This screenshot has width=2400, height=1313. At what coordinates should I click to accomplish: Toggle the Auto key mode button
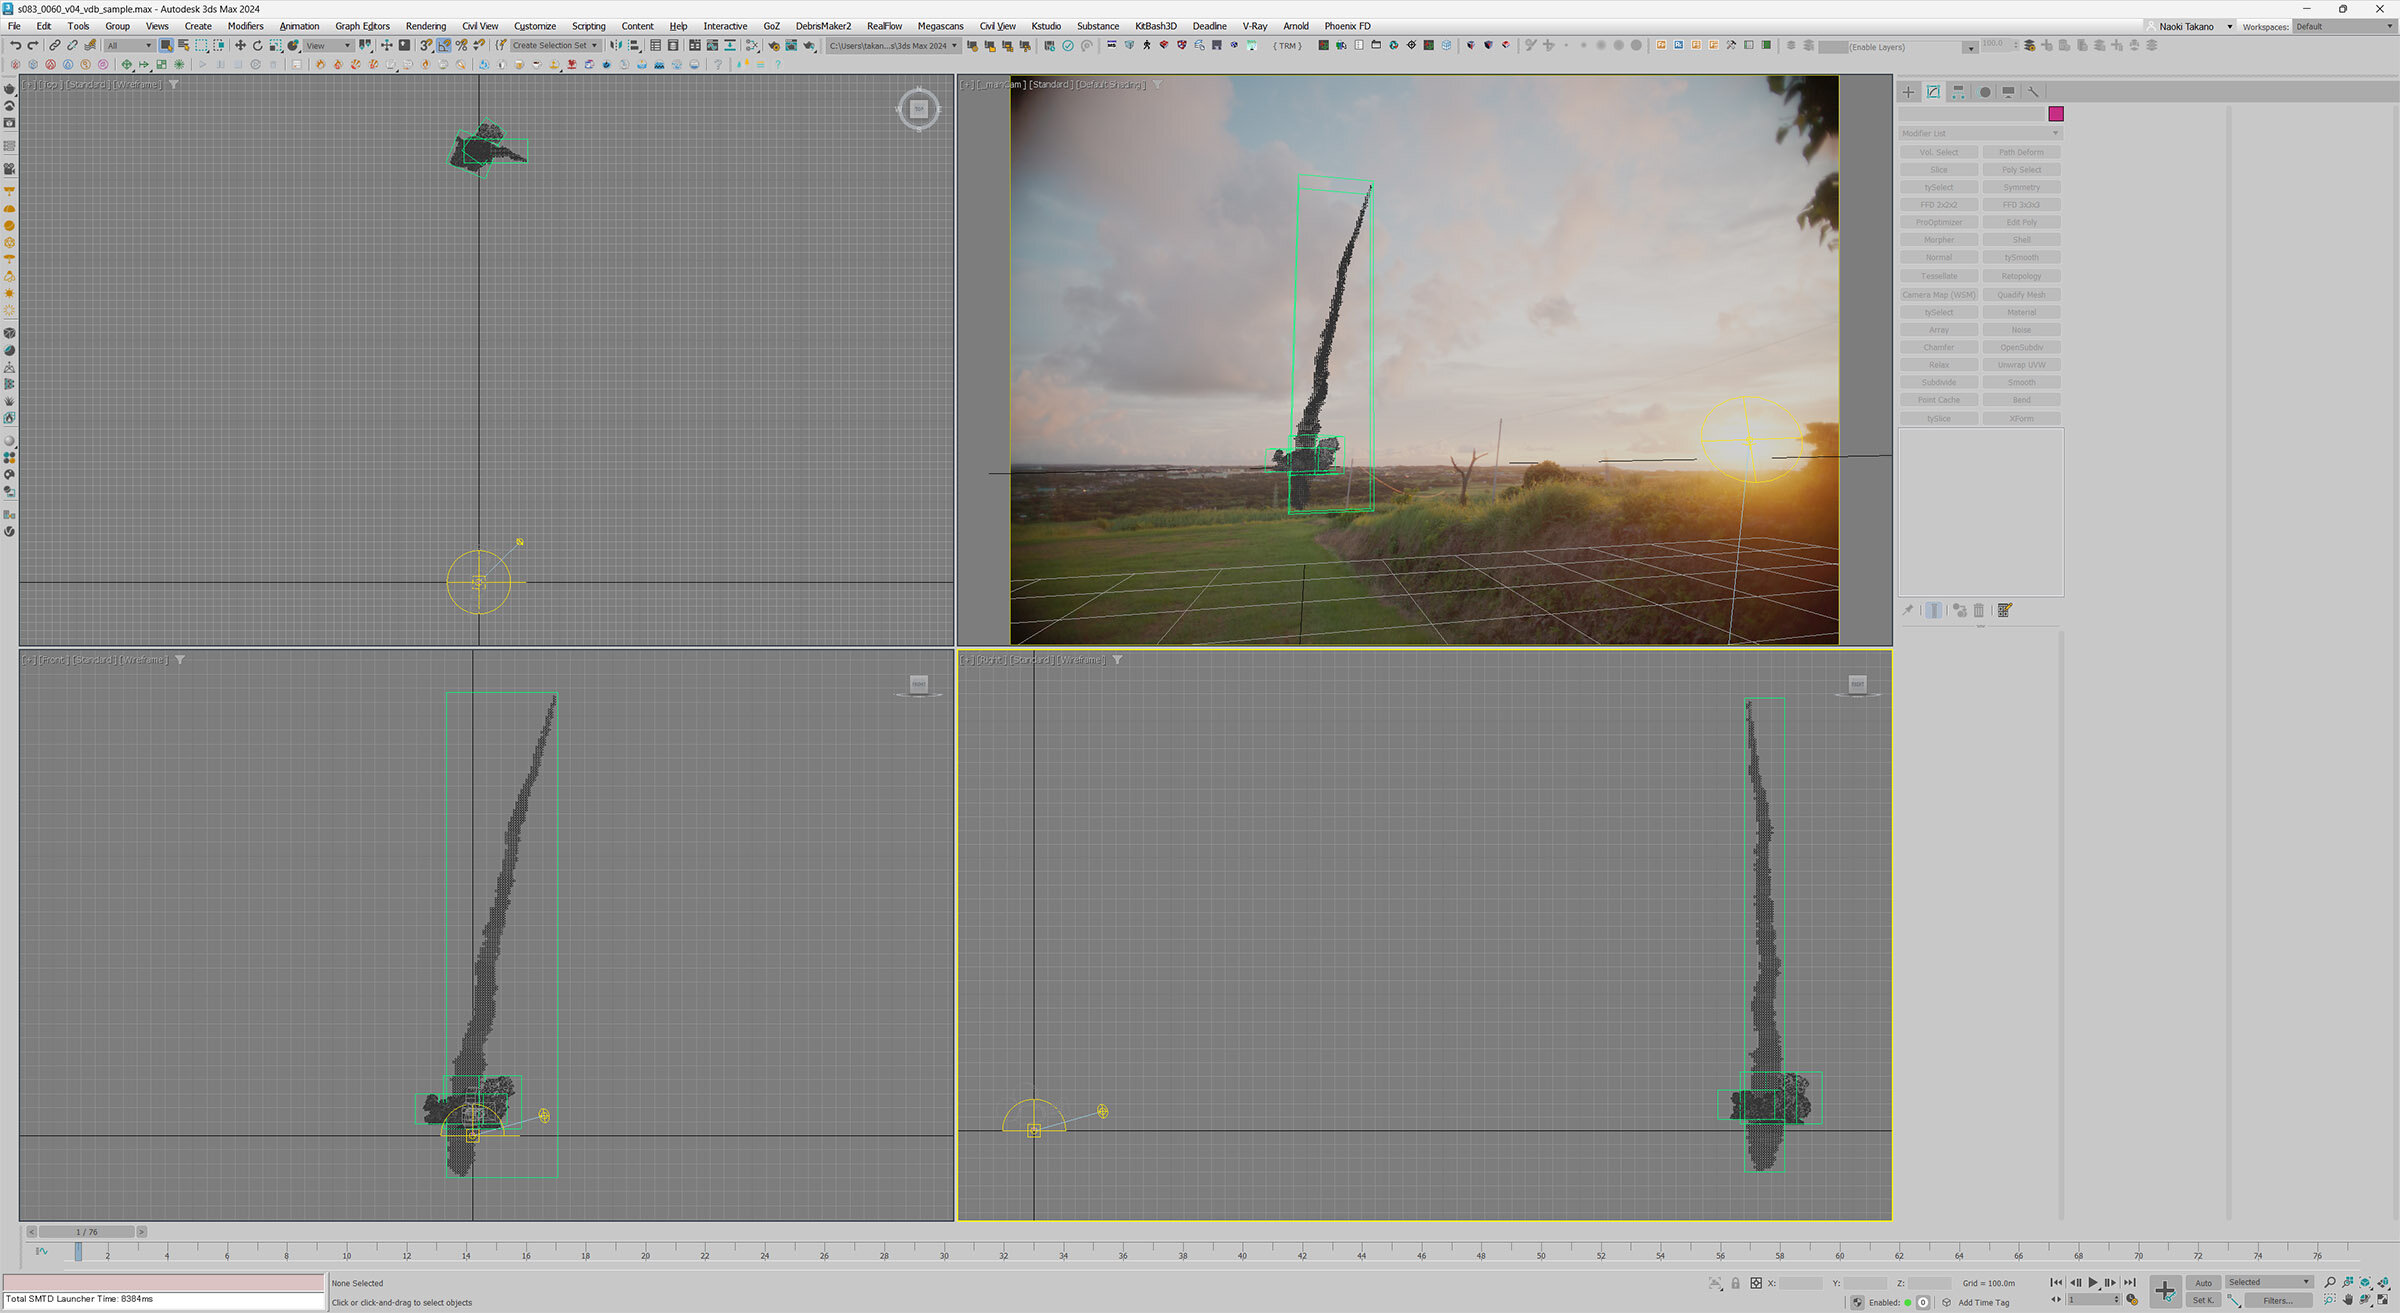tap(2203, 1283)
